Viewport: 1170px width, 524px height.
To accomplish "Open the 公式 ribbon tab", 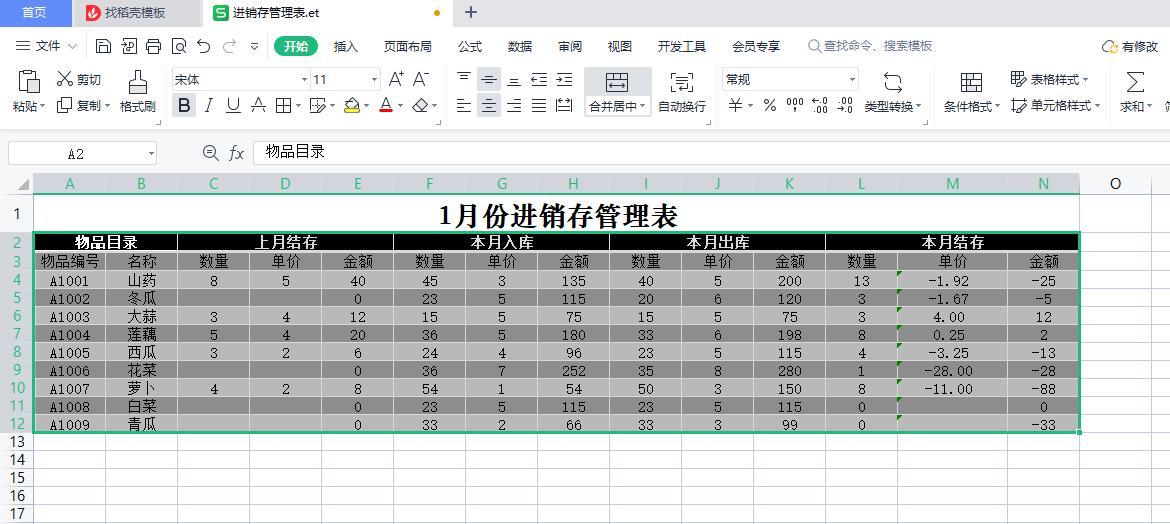I will tap(469, 46).
